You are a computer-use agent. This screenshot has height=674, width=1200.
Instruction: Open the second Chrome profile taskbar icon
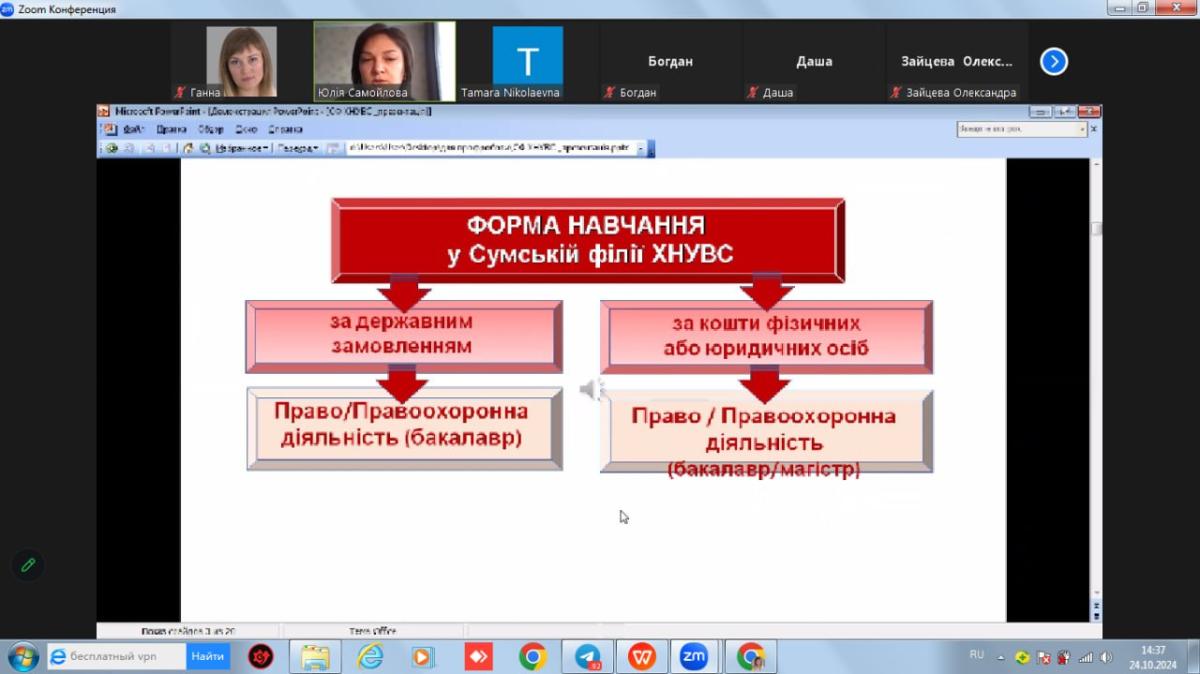[750, 657]
